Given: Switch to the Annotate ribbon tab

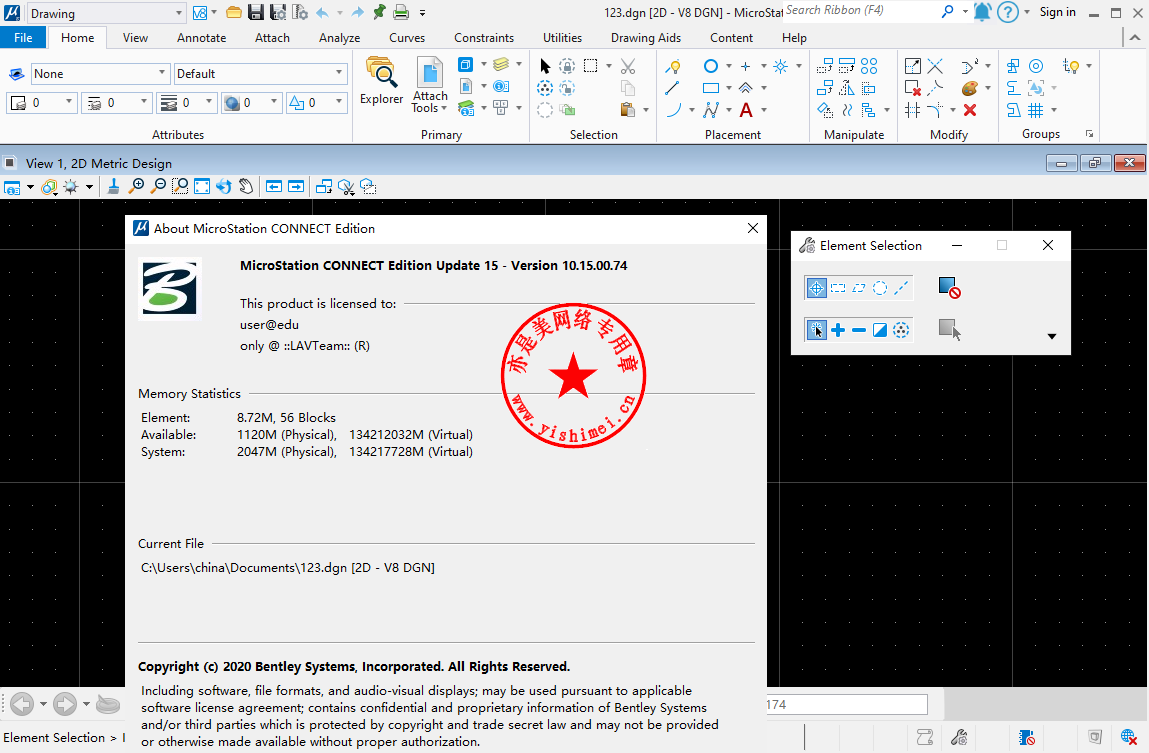Looking at the screenshot, I should point(202,37).
